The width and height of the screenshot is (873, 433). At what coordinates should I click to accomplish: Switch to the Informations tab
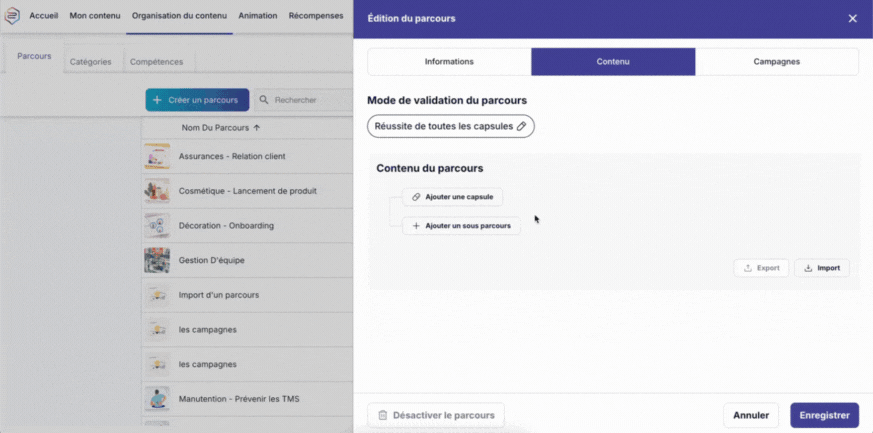(449, 62)
